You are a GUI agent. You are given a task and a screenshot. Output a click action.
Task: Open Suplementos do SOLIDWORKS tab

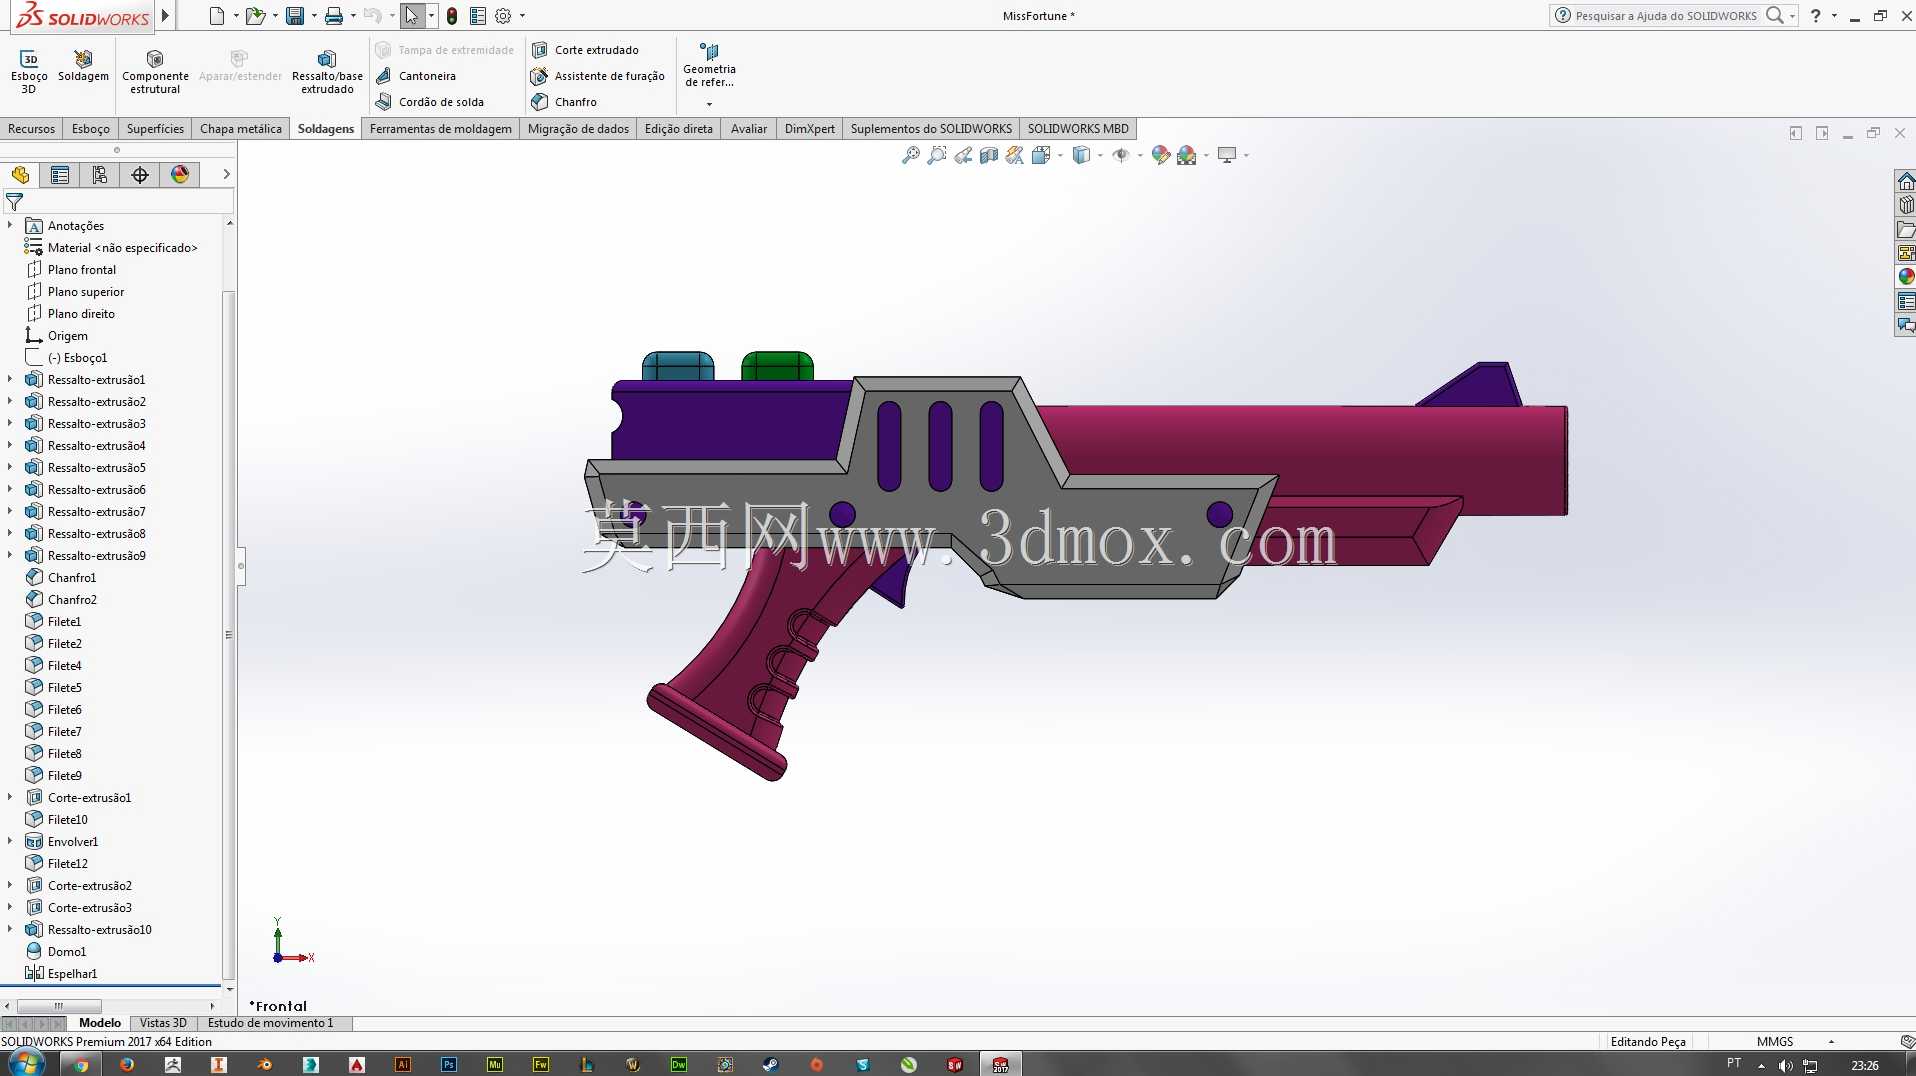[x=931, y=129]
